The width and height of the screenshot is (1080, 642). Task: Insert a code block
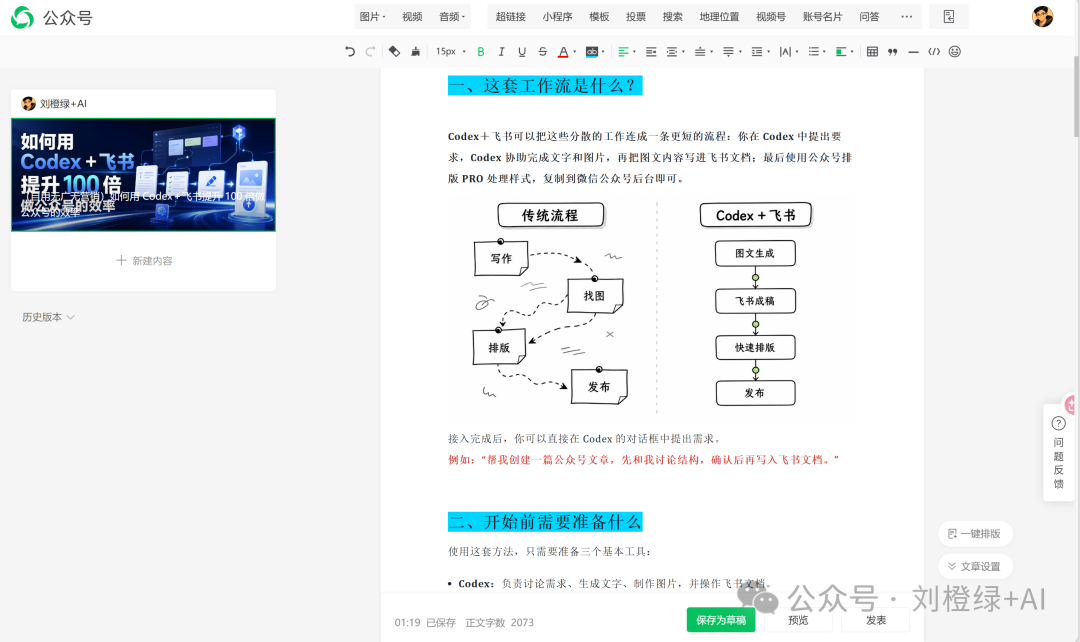[x=934, y=52]
